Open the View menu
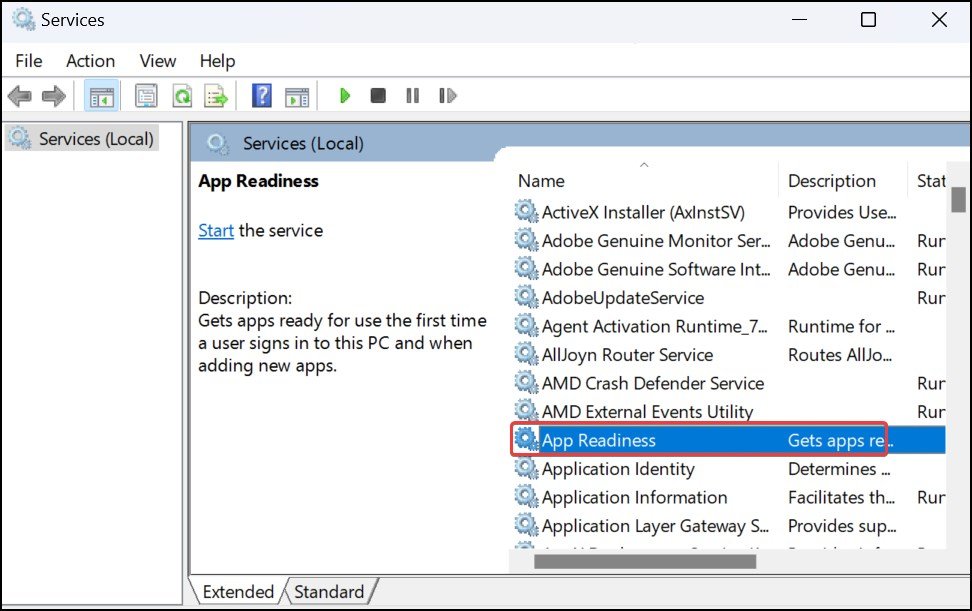The height and width of the screenshot is (611, 972). (x=158, y=61)
